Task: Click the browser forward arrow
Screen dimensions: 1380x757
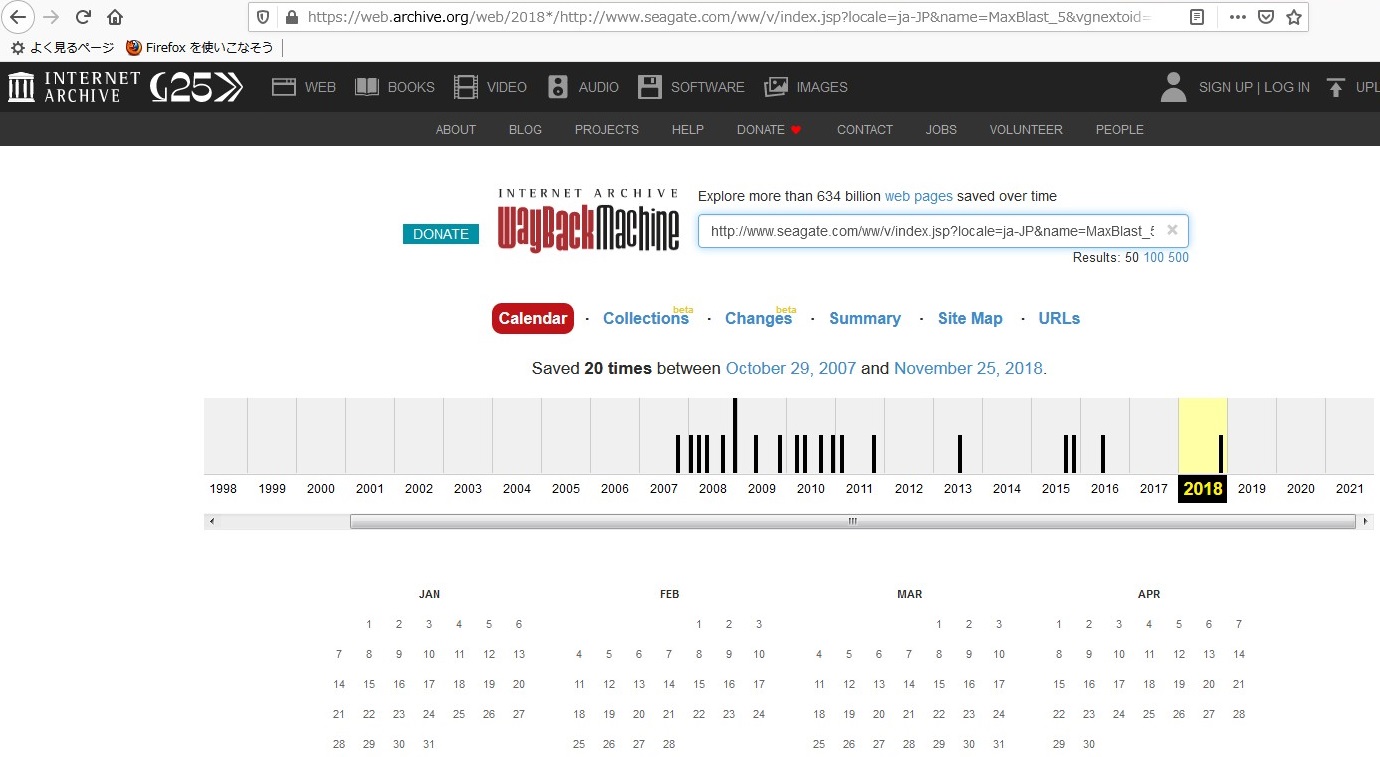Action: [x=51, y=17]
